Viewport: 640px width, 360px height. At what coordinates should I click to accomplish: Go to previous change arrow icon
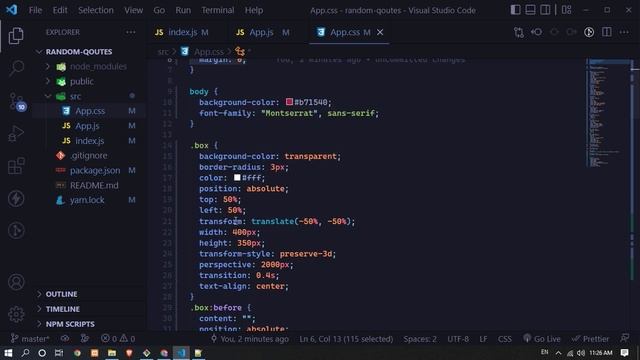point(537,32)
